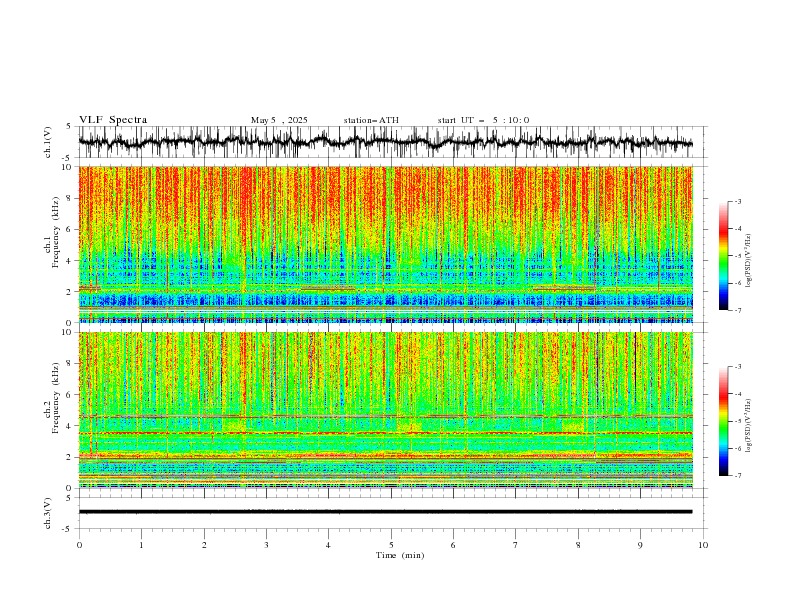Click the "ch.3(V)" axis label

pos(48,513)
